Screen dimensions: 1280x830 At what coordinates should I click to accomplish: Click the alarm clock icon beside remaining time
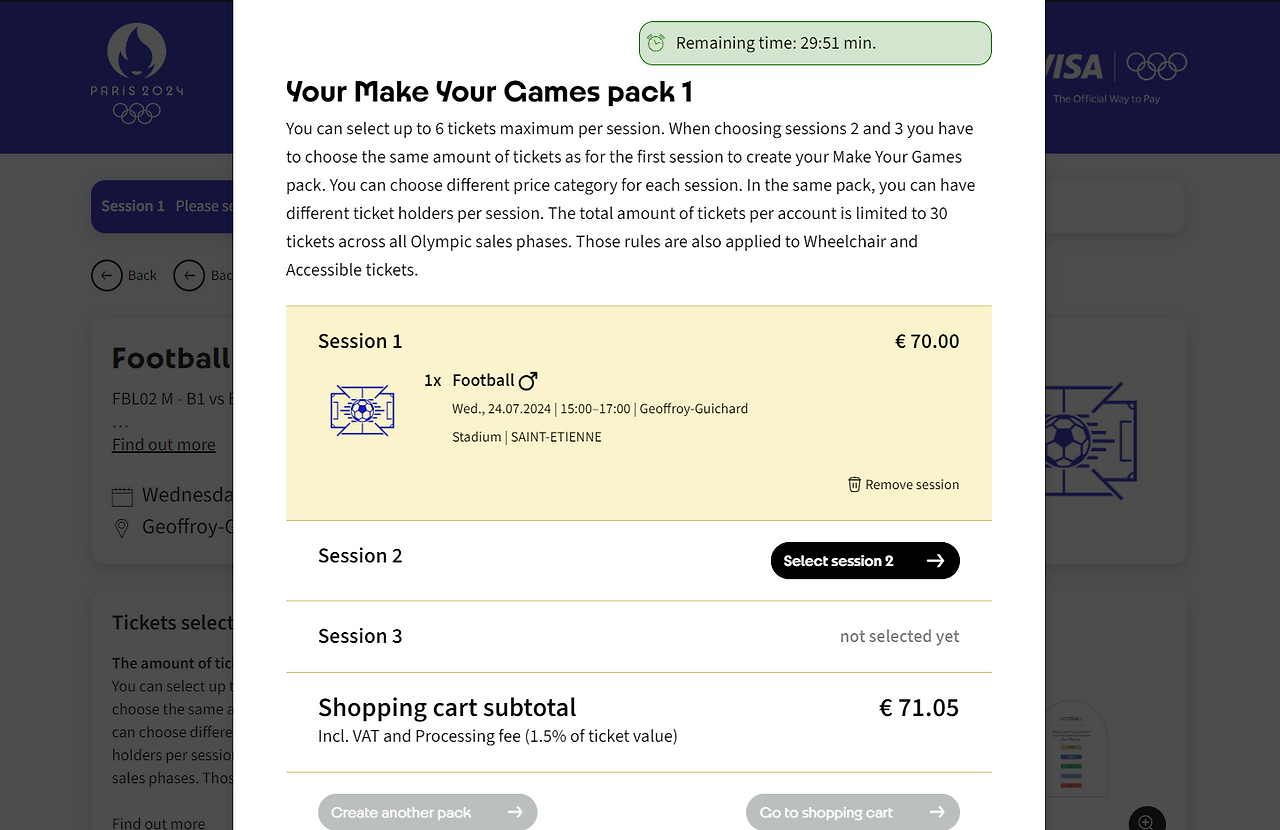[656, 43]
